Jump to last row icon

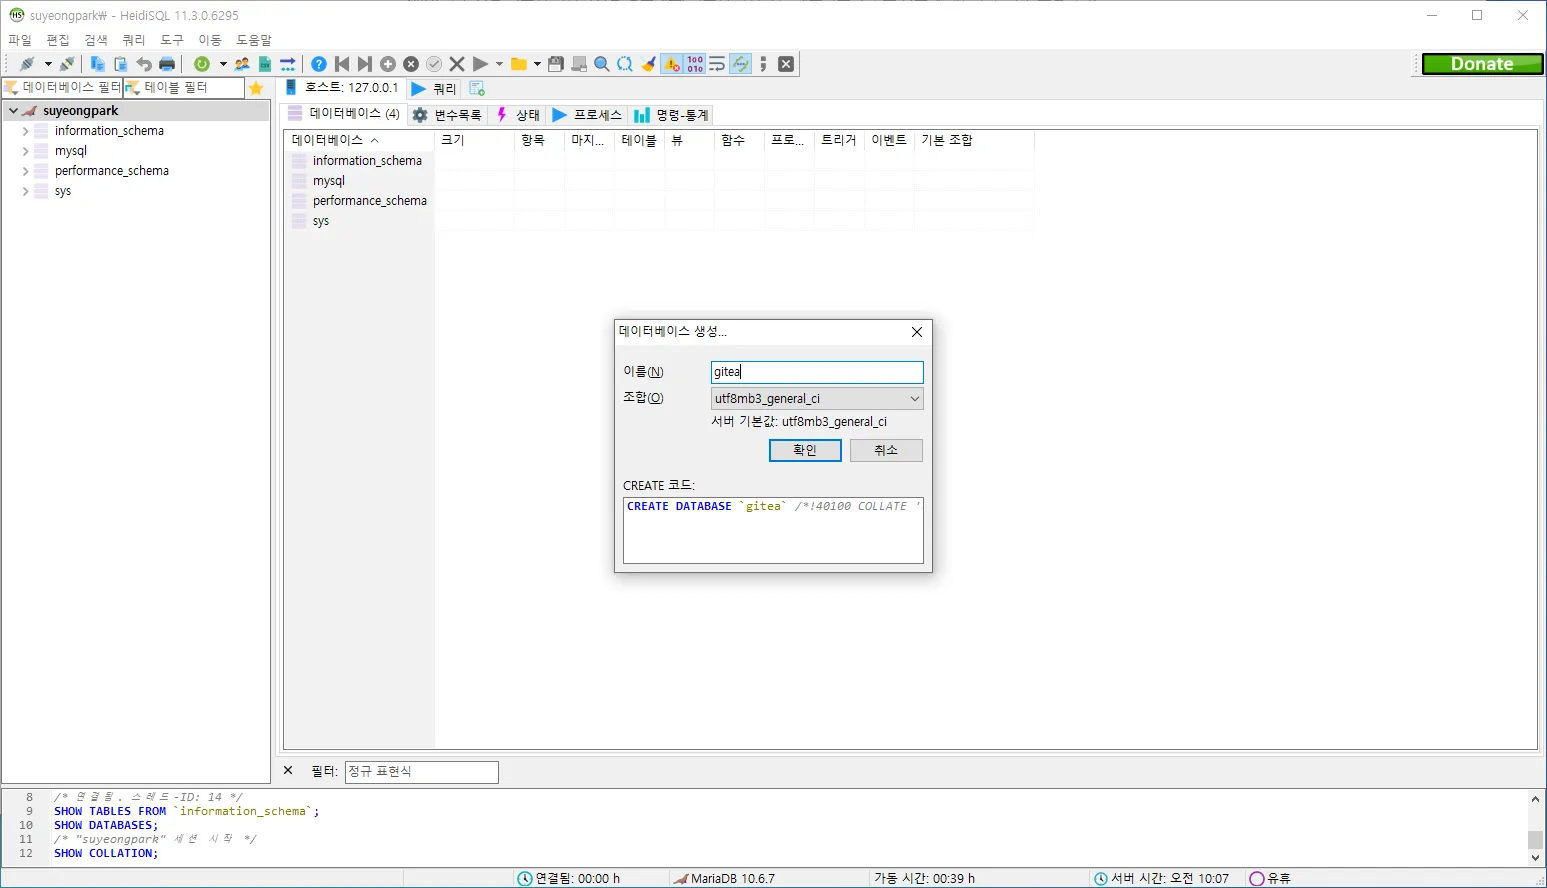(365, 64)
